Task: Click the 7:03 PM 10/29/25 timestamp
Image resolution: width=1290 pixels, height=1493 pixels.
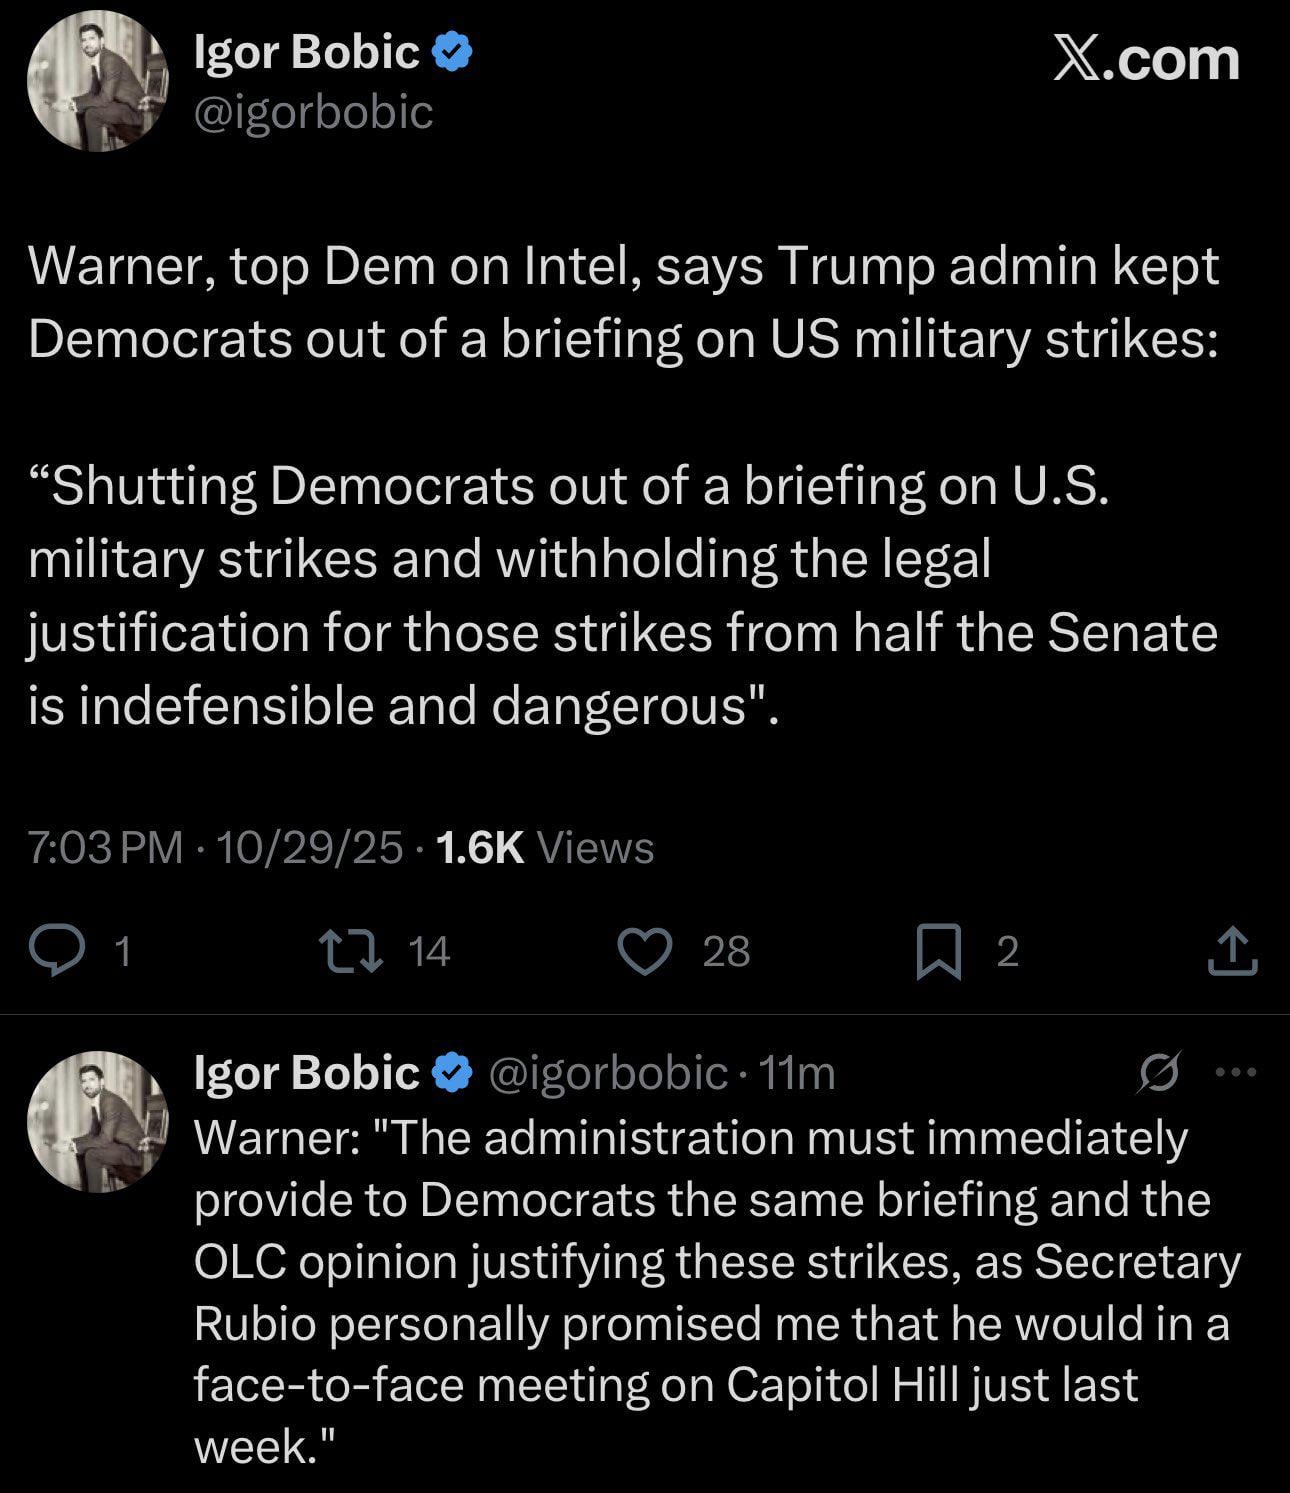Action: 215,847
